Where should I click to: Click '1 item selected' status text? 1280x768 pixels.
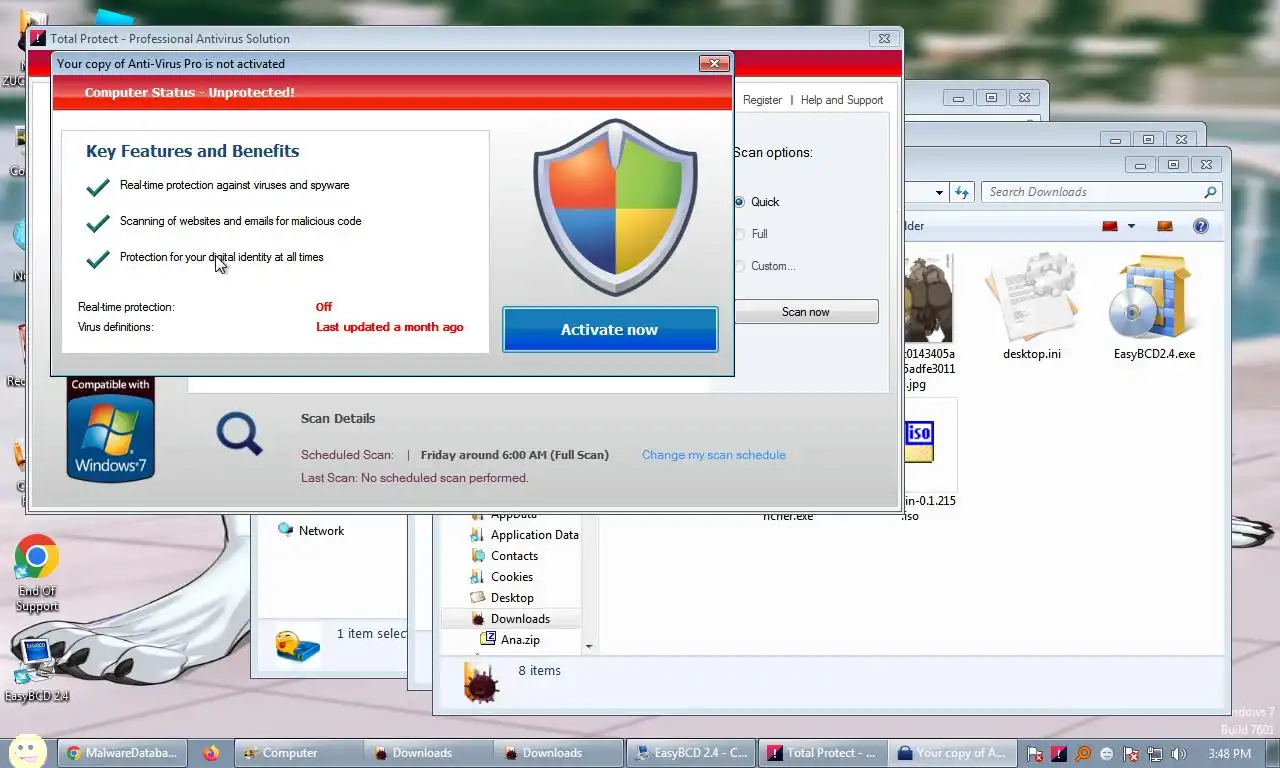coord(371,634)
